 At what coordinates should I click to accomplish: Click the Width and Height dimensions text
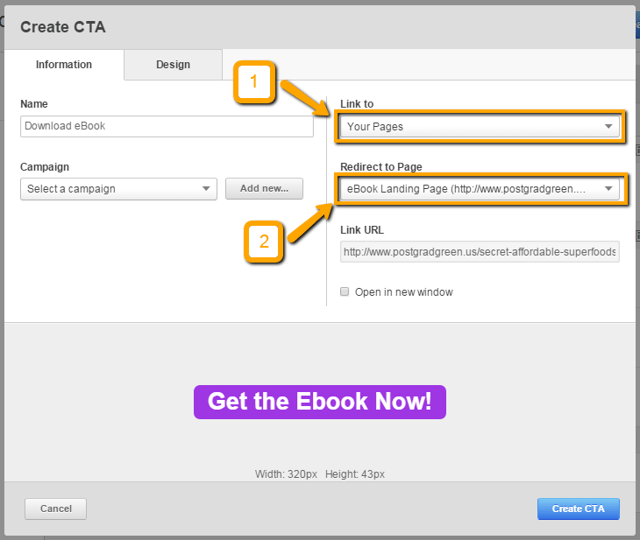point(319,474)
